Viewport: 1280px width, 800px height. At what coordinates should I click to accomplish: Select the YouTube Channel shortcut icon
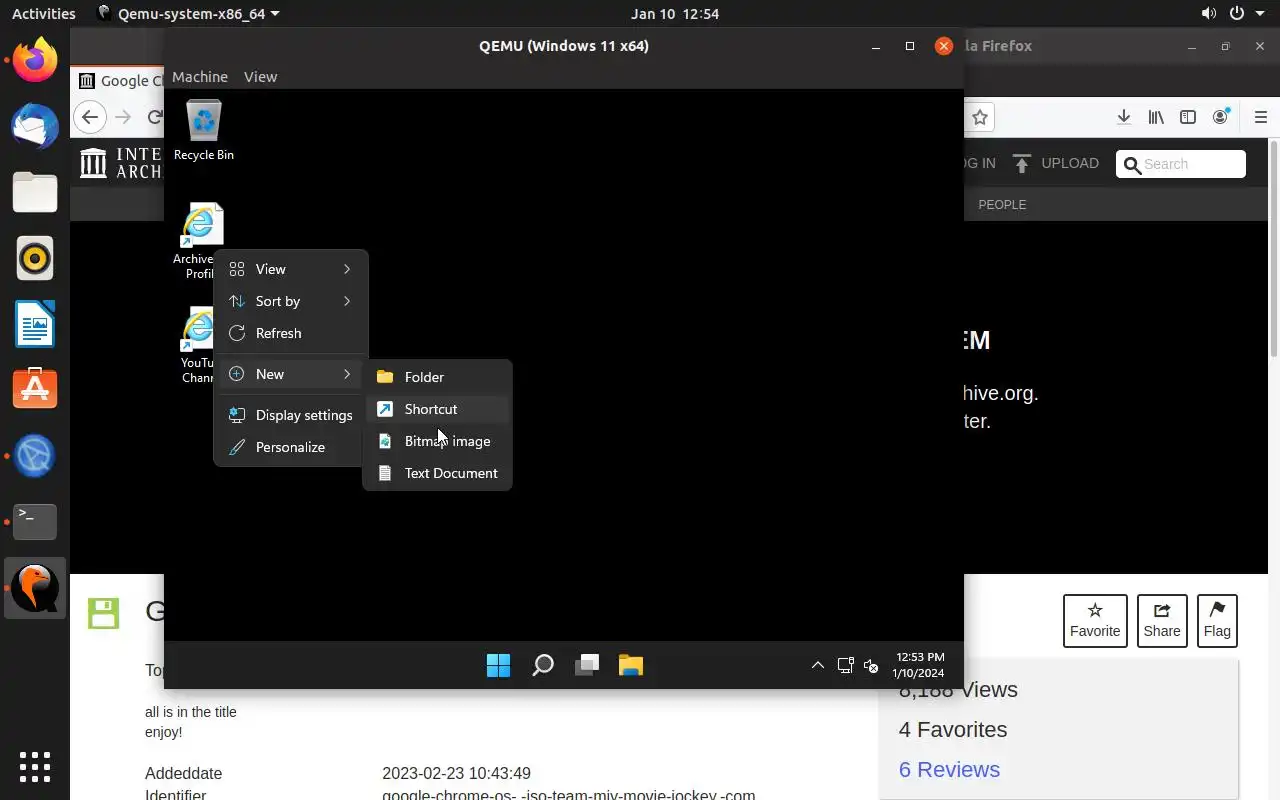(198, 344)
